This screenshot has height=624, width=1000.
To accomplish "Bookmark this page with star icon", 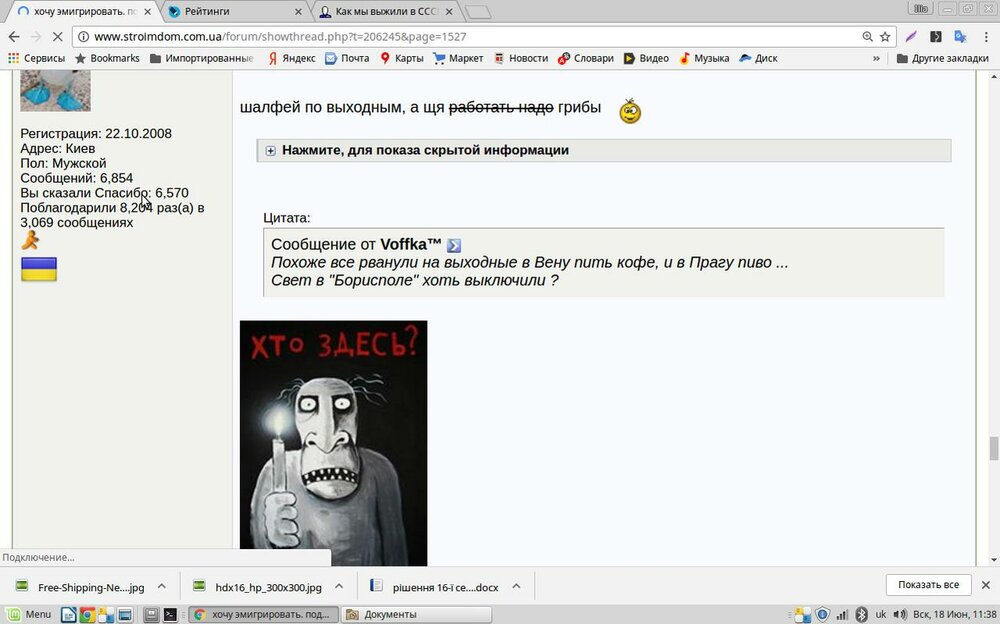I will pos(885,37).
